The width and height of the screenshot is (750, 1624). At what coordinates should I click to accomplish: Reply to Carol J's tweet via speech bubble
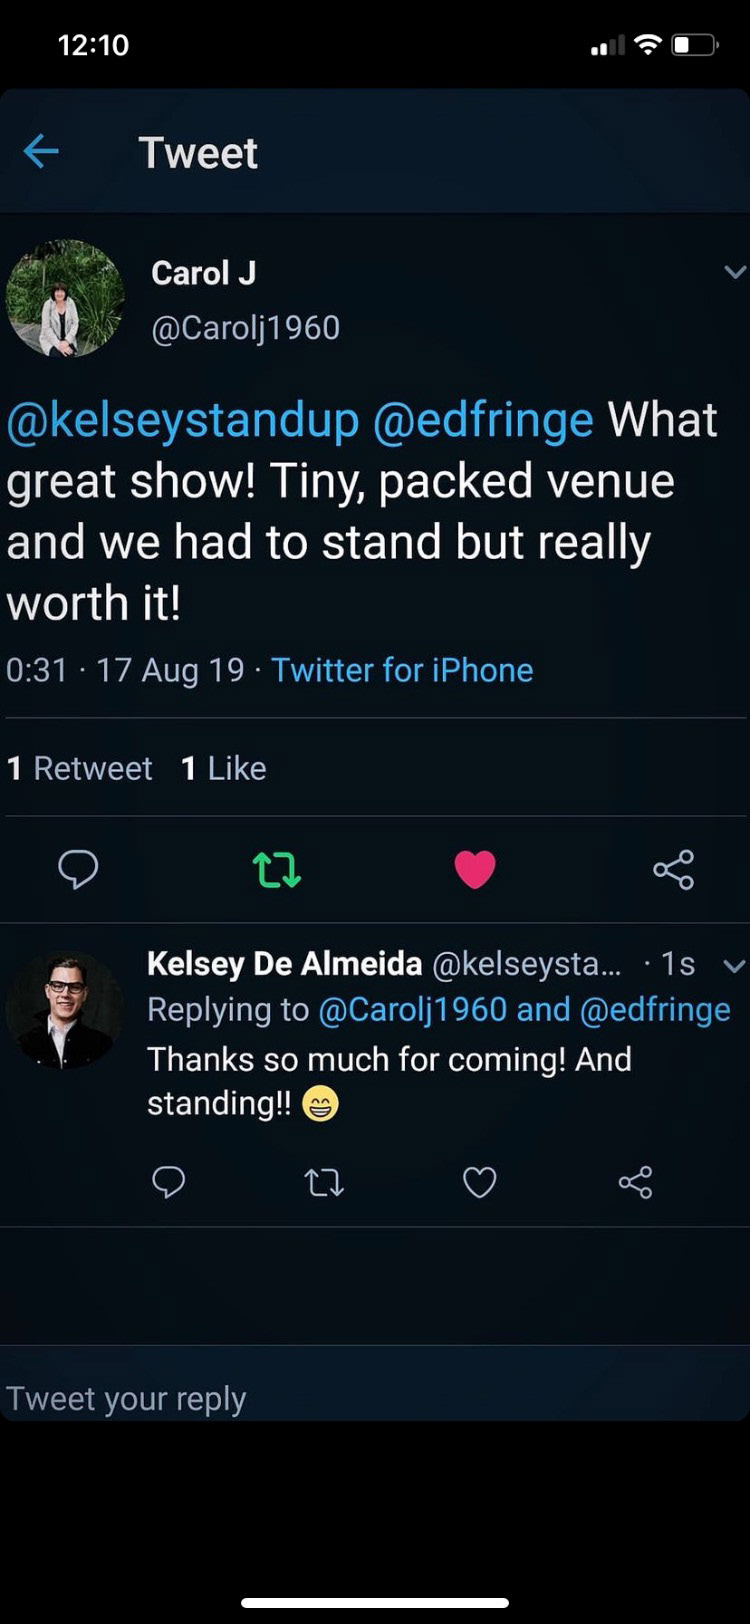point(78,869)
